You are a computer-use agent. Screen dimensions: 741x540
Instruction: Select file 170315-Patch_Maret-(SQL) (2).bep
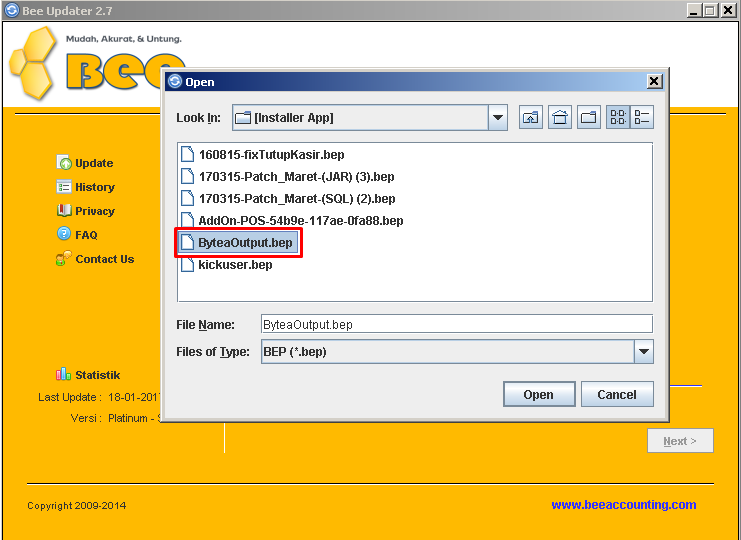point(288,198)
